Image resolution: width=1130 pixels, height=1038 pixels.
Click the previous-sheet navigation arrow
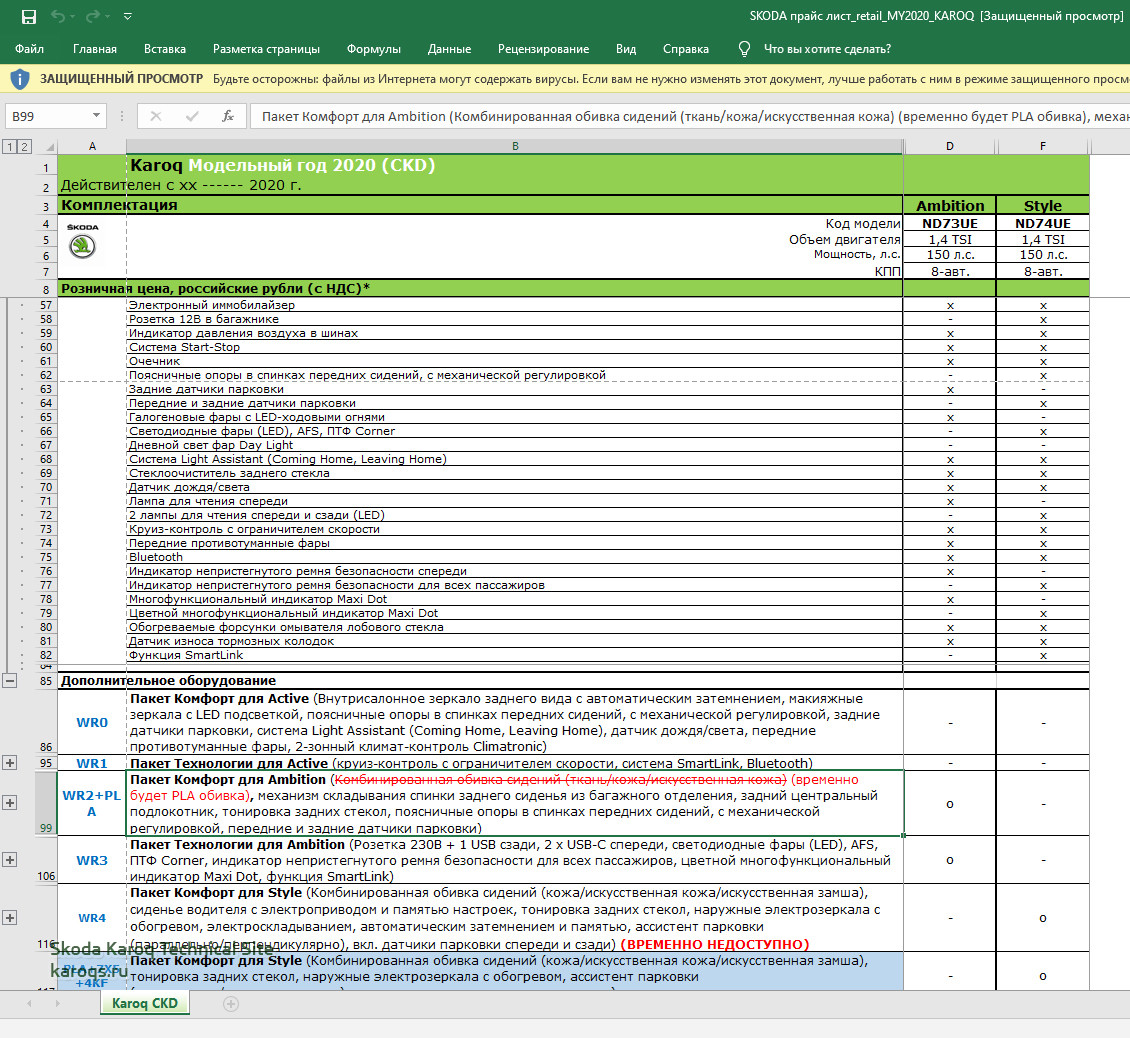tap(29, 1003)
